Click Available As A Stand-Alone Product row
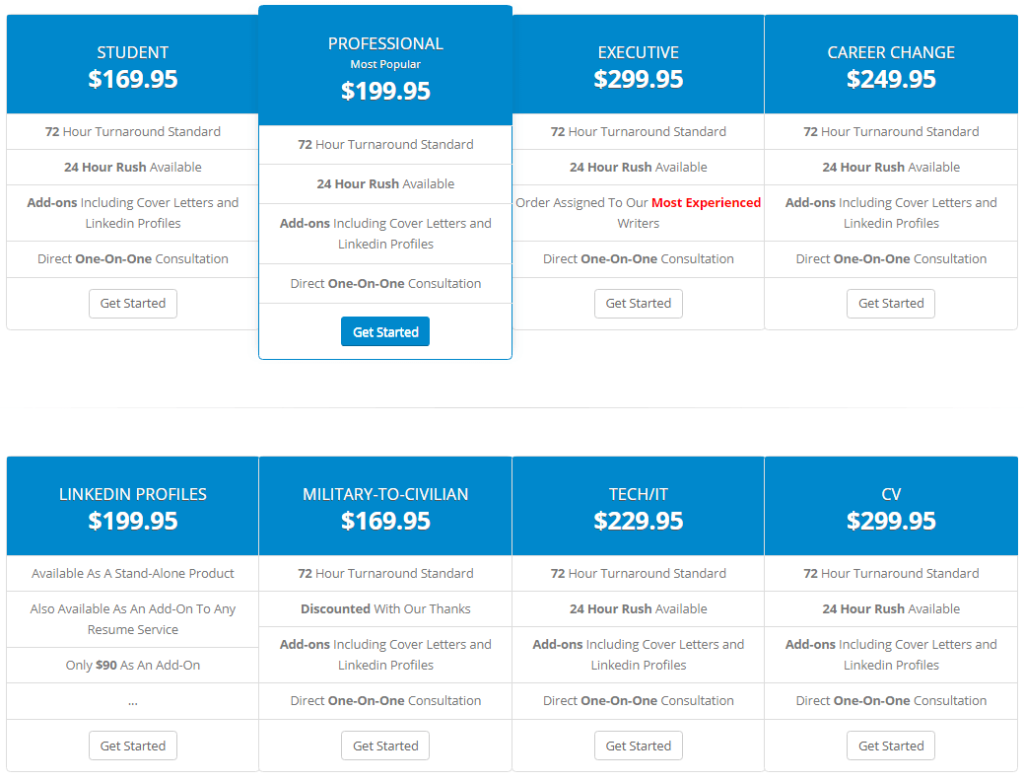1024x781 pixels. point(133,573)
